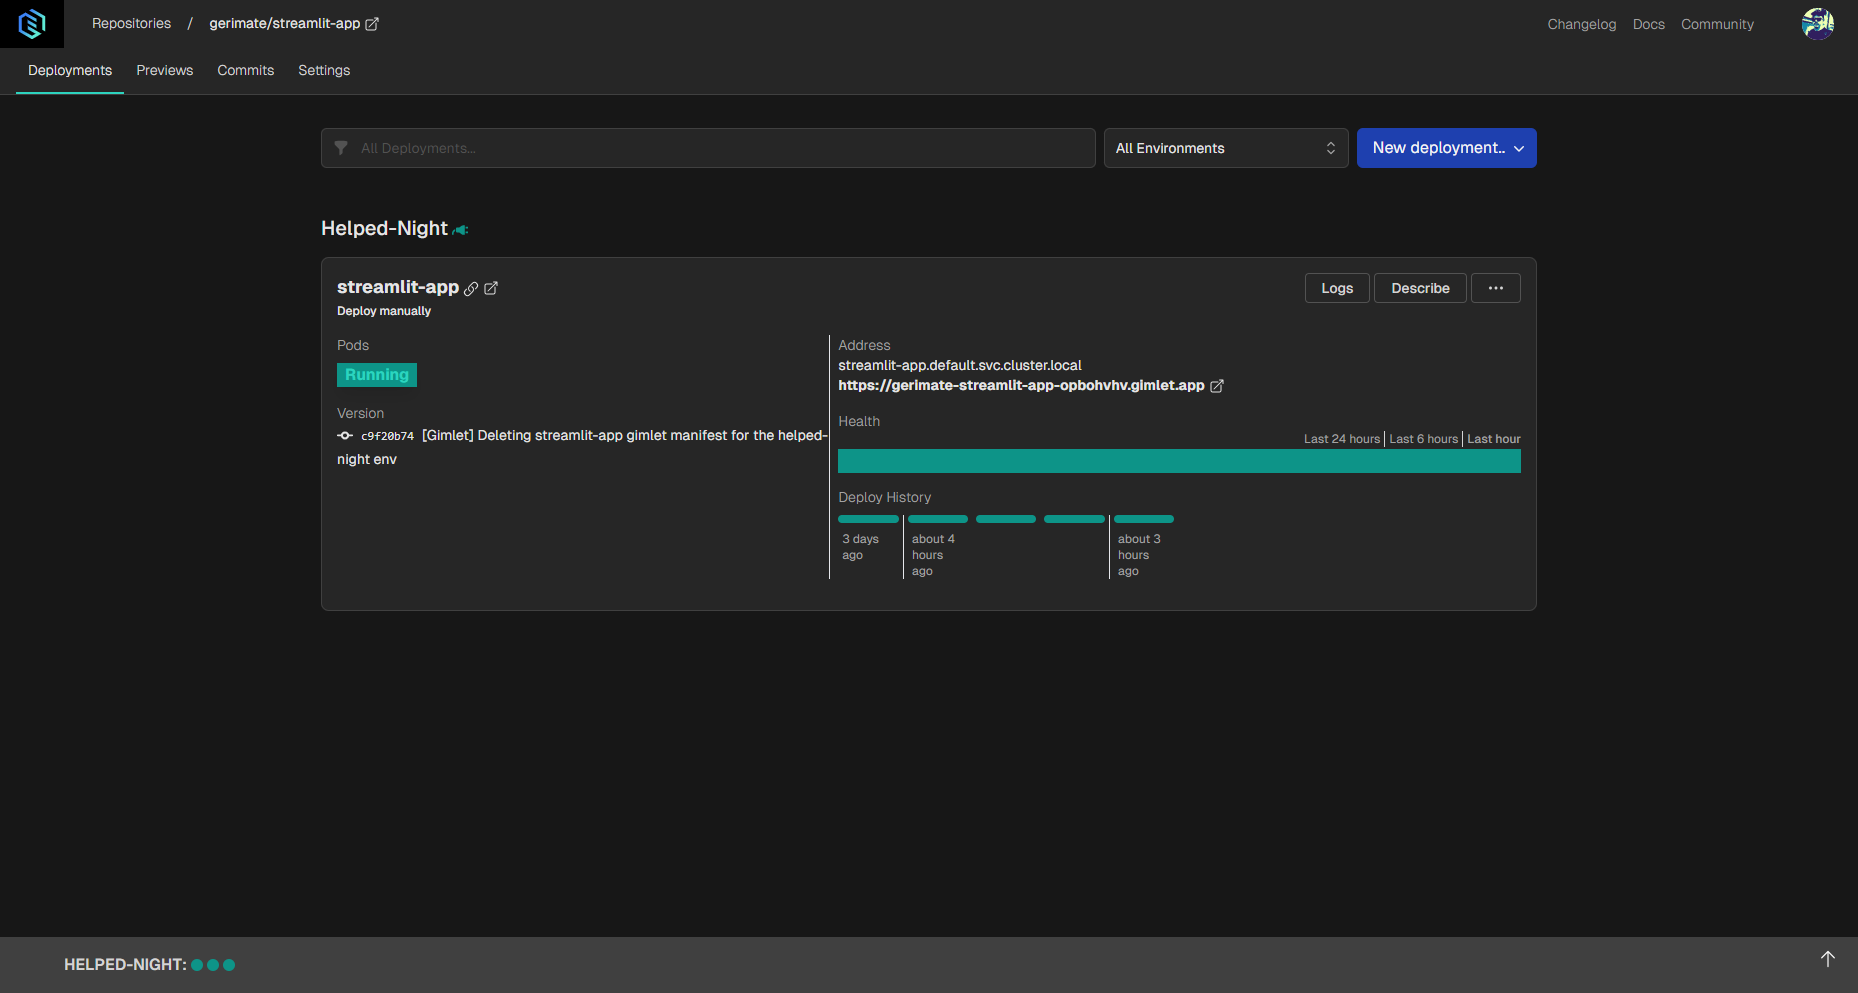This screenshot has width=1858, height=993.
Task: Click the Running pod status badge
Action: (x=377, y=375)
